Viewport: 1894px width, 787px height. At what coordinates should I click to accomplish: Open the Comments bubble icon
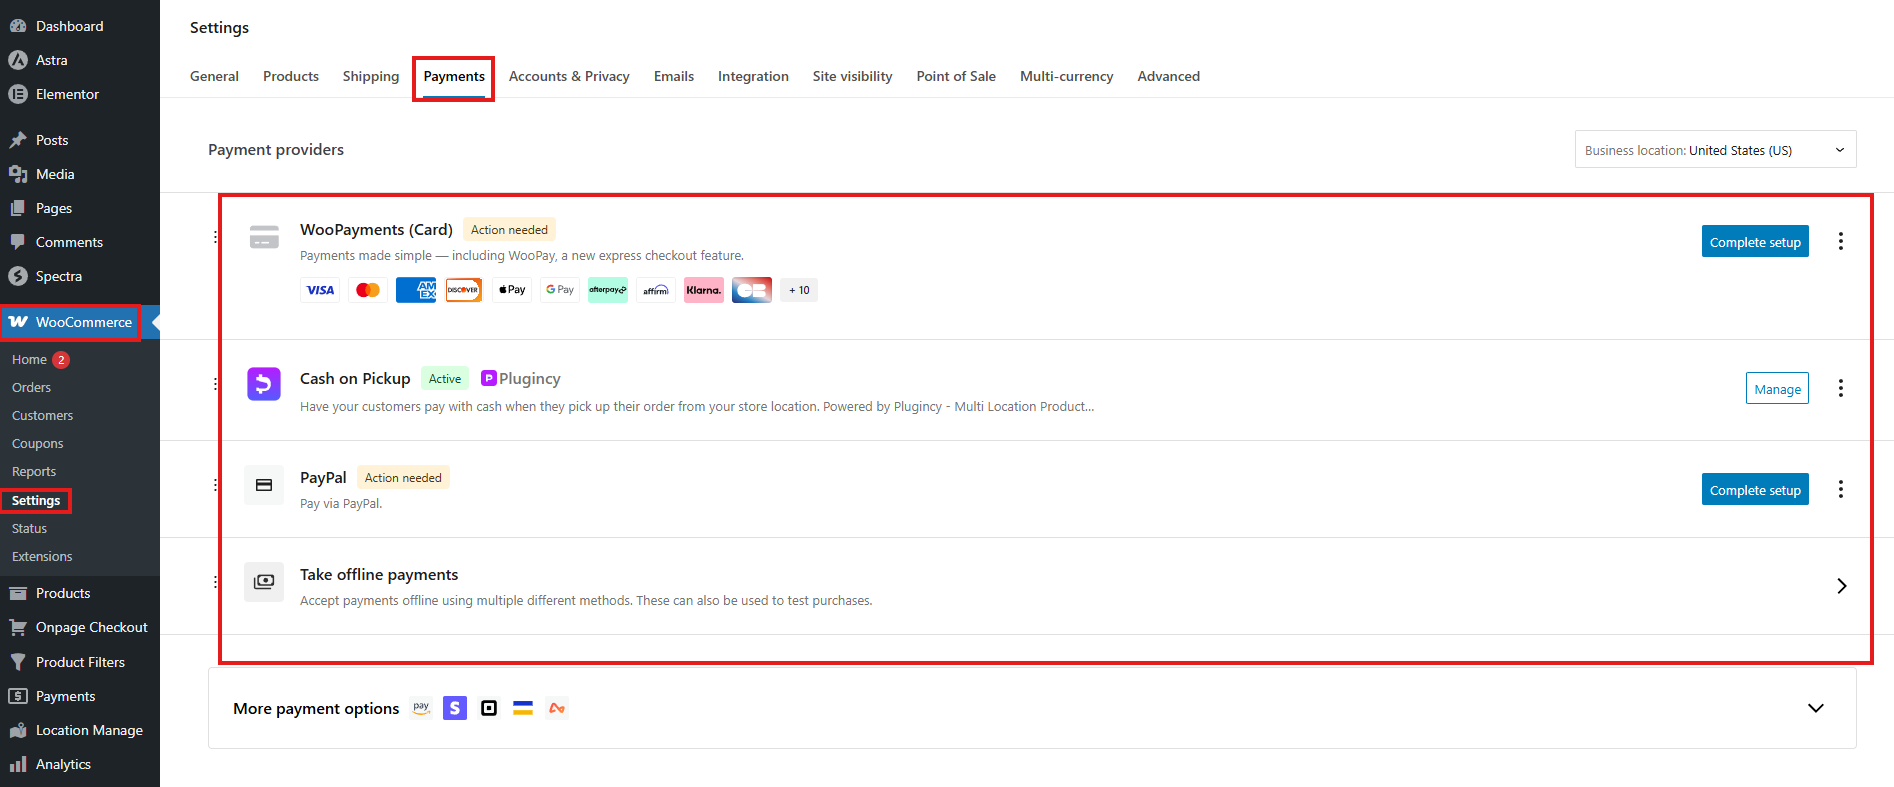(18, 242)
